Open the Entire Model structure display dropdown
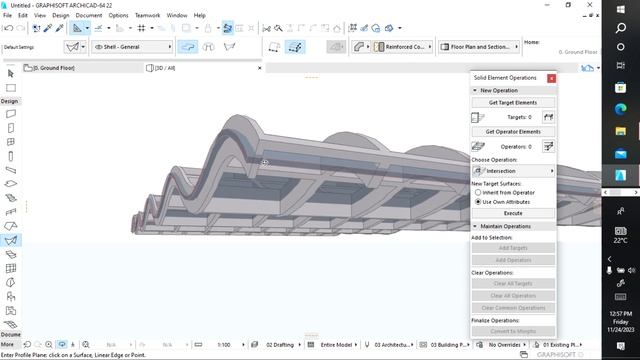The image size is (640, 360). [x=337, y=345]
